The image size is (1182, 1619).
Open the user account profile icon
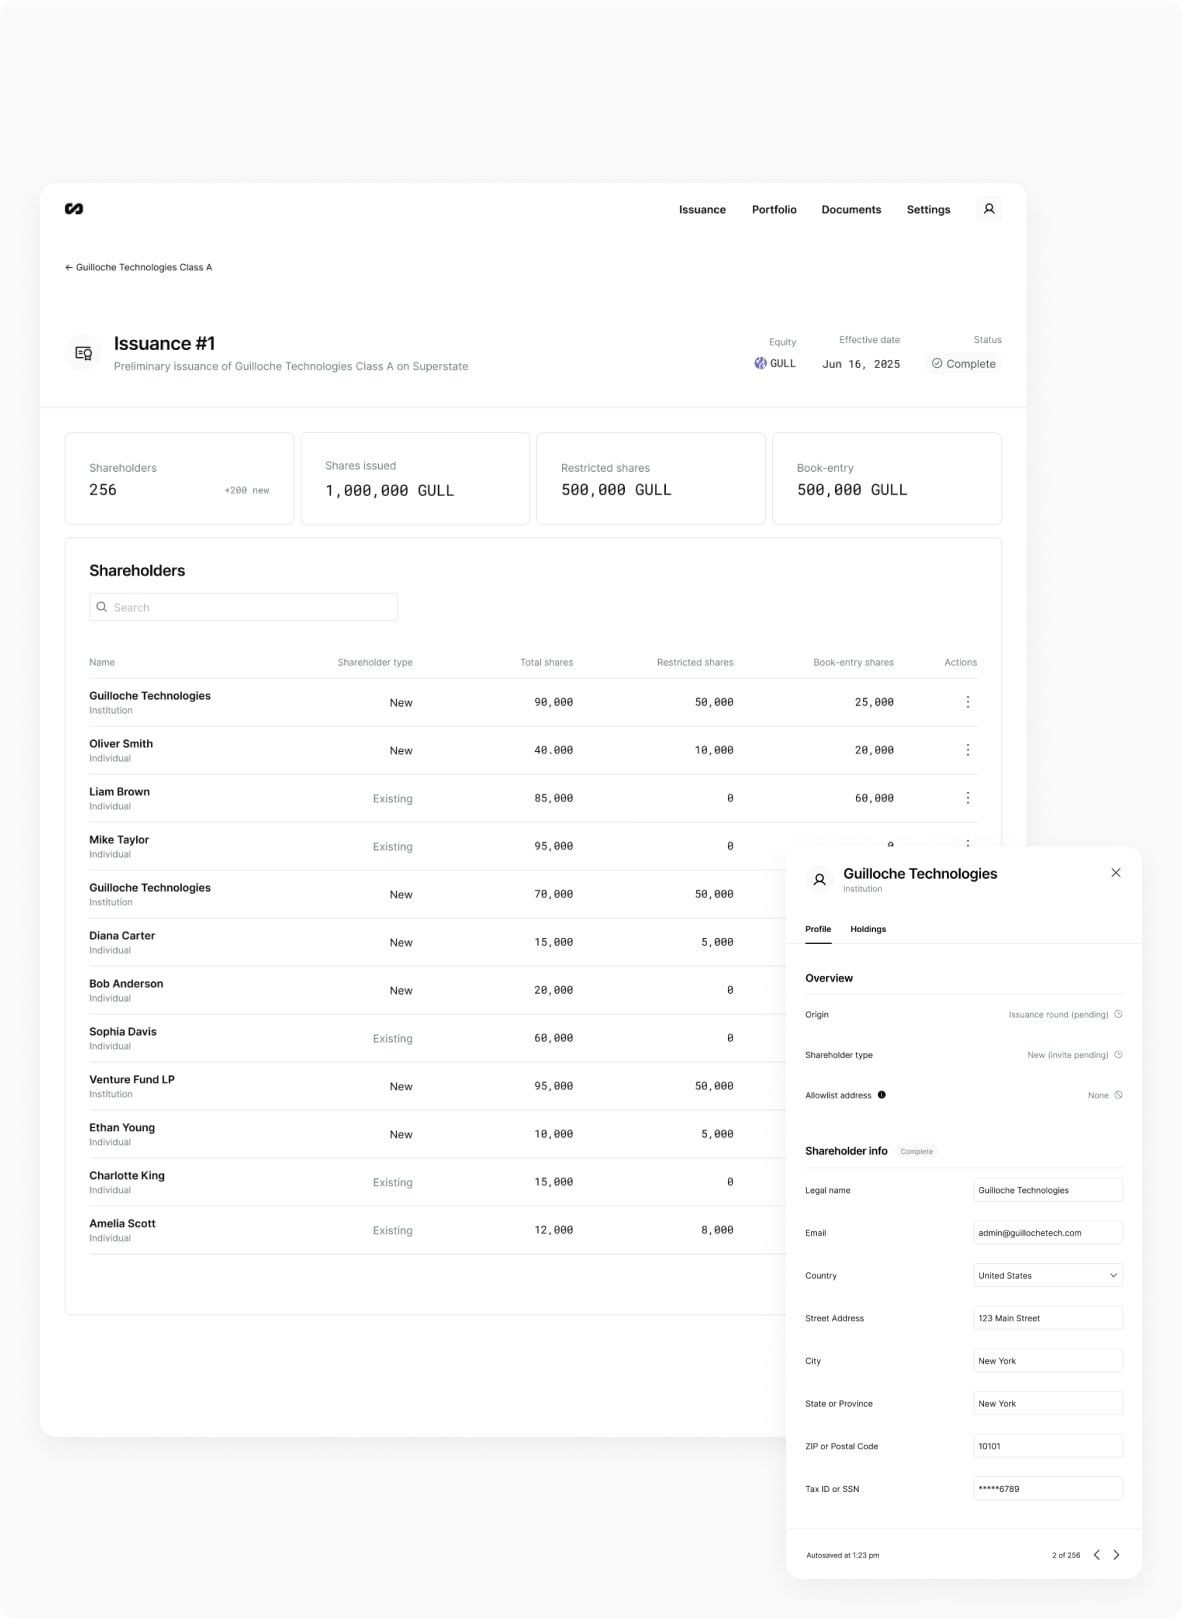pos(988,209)
